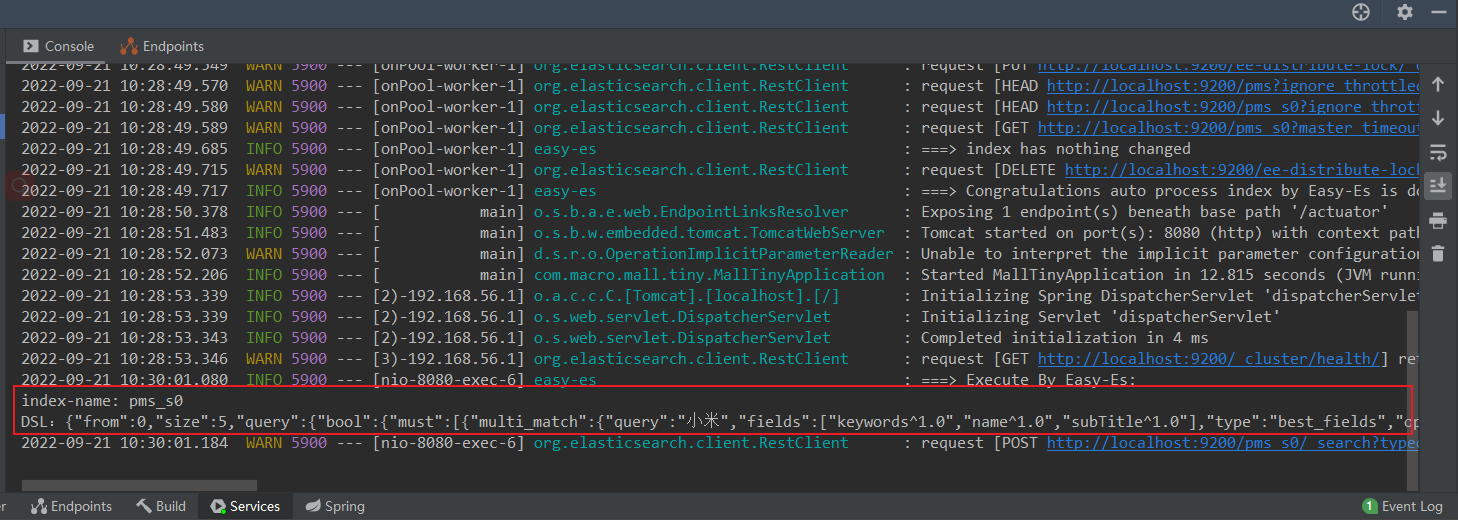Image resolution: width=1458 pixels, height=520 pixels.
Task: Switch to the Endpoints tab beside Console
Action: [x=162, y=46]
